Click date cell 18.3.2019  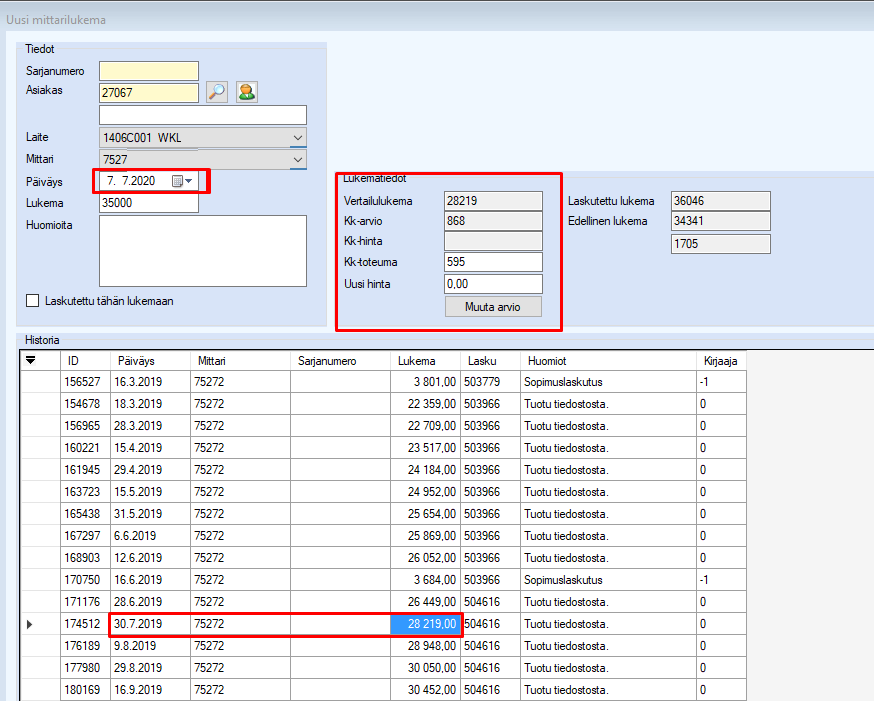pos(150,404)
